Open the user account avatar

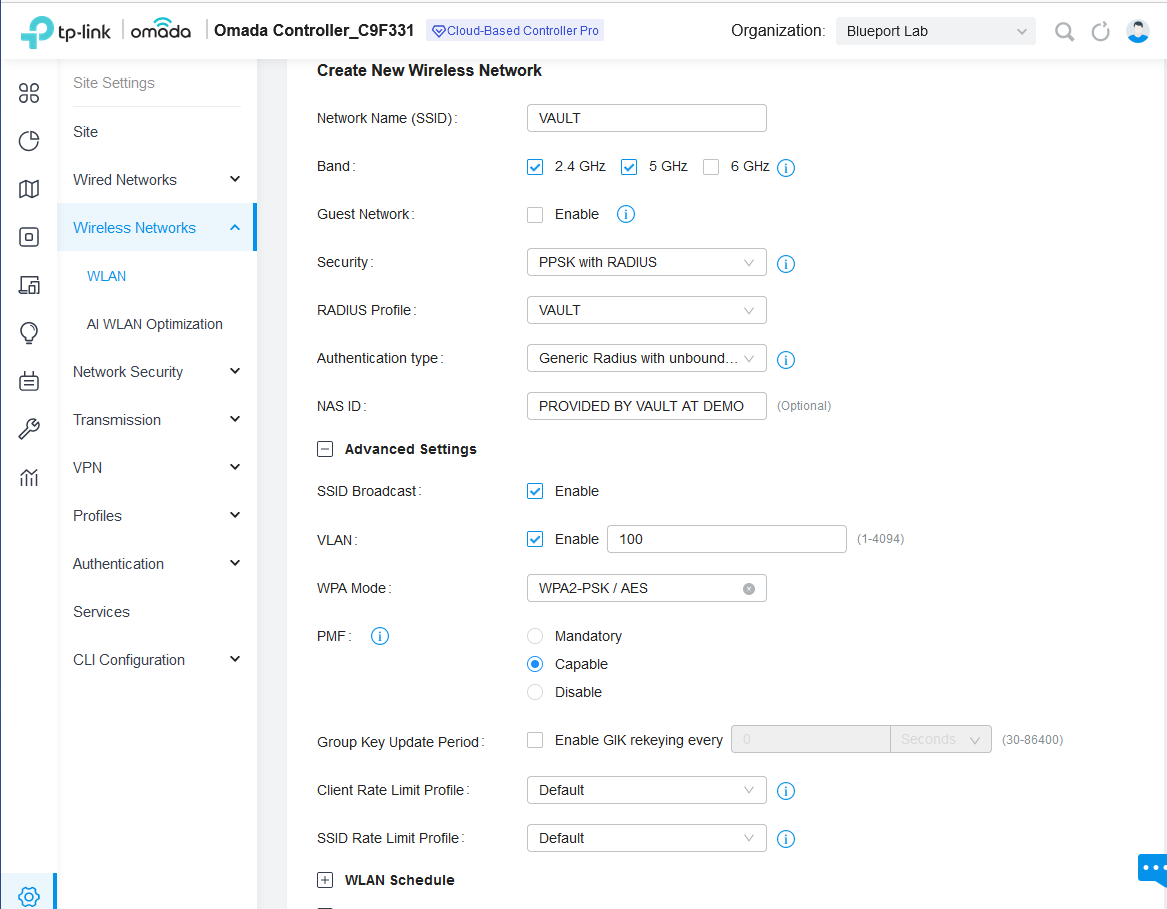pyautogui.click(x=1138, y=31)
